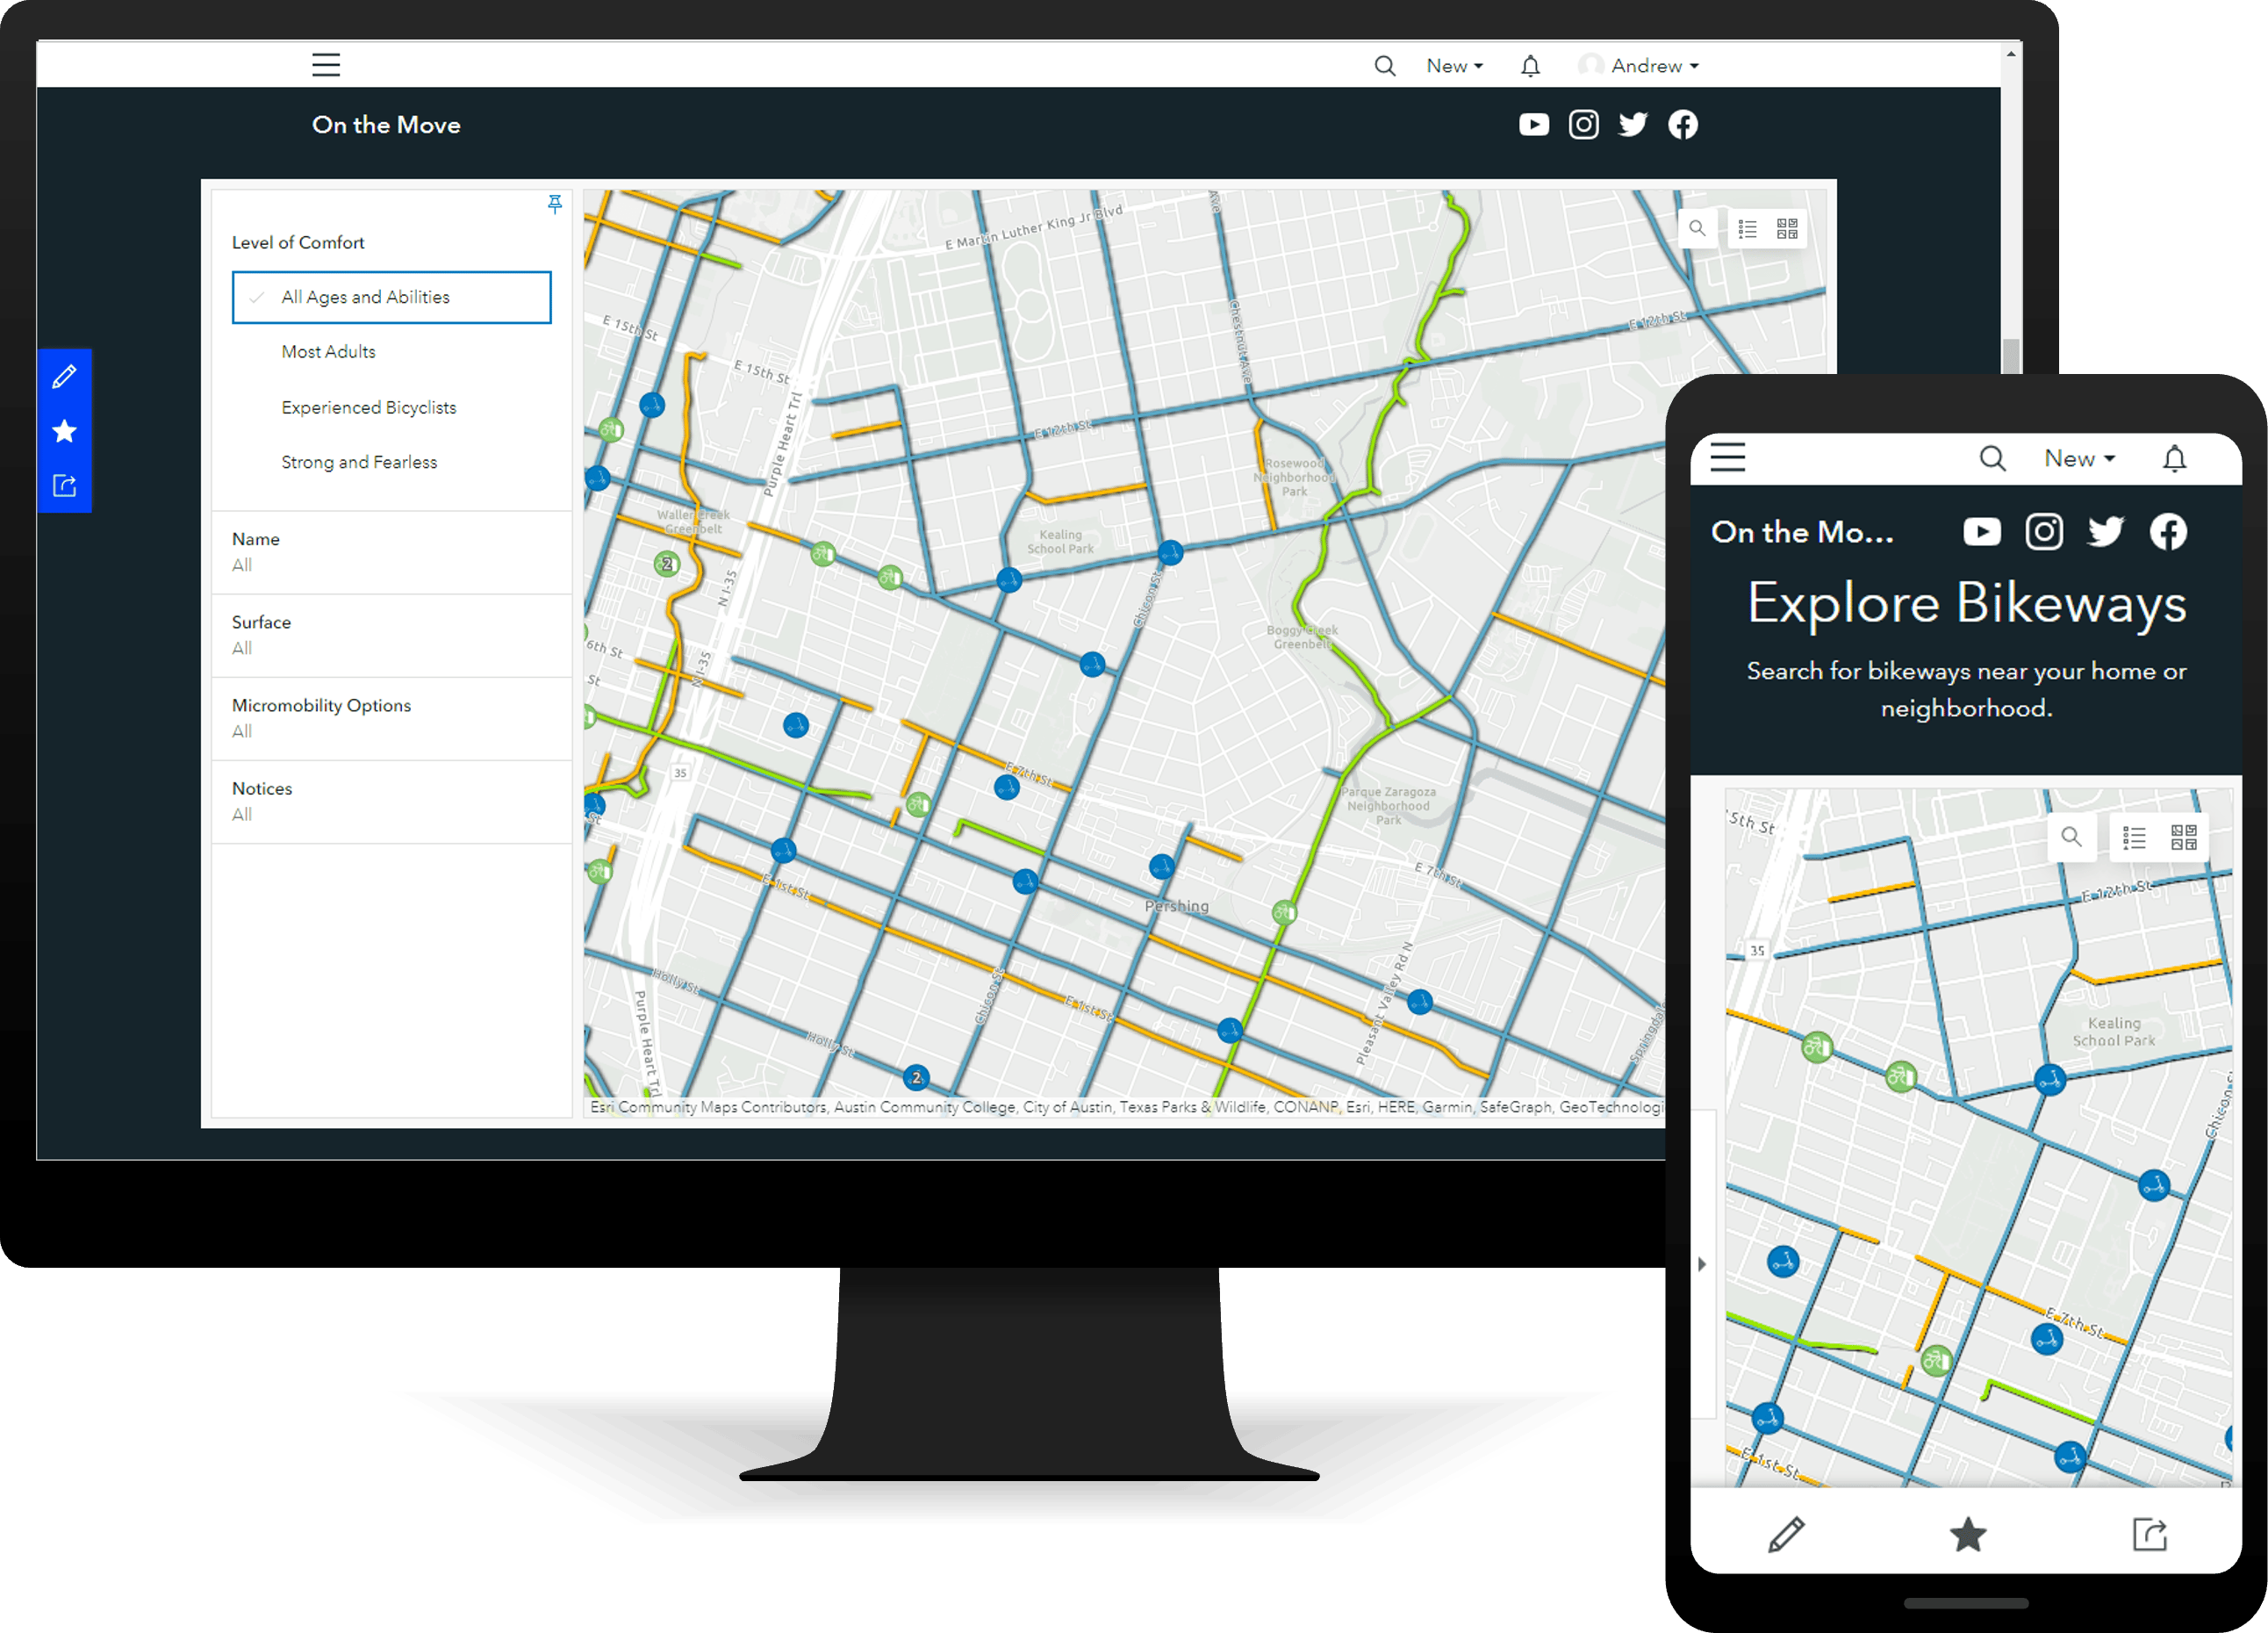Open the desktop hamburger menu
This screenshot has width=2268, height=1633.
[x=326, y=65]
